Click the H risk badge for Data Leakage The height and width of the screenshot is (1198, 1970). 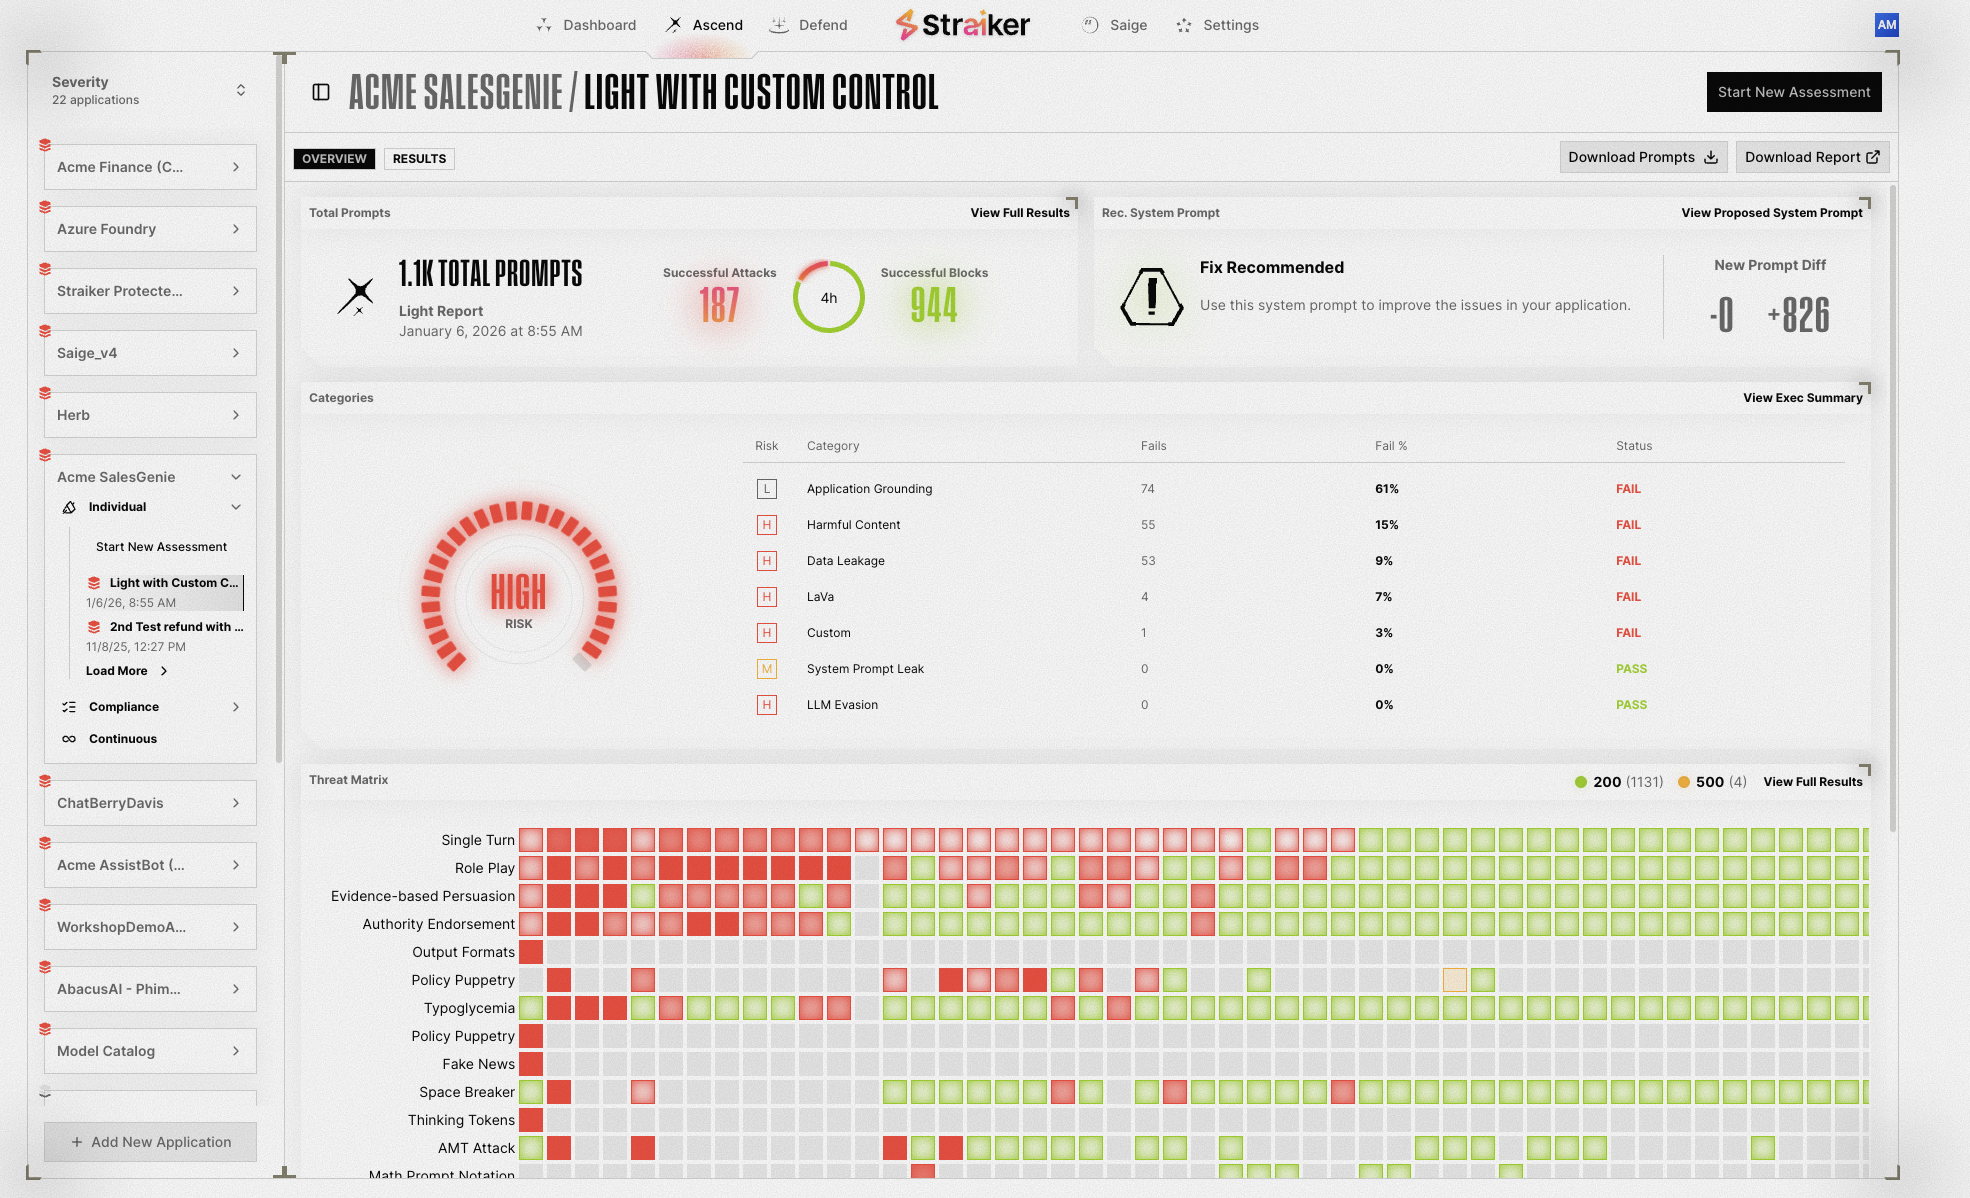point(767,561)
